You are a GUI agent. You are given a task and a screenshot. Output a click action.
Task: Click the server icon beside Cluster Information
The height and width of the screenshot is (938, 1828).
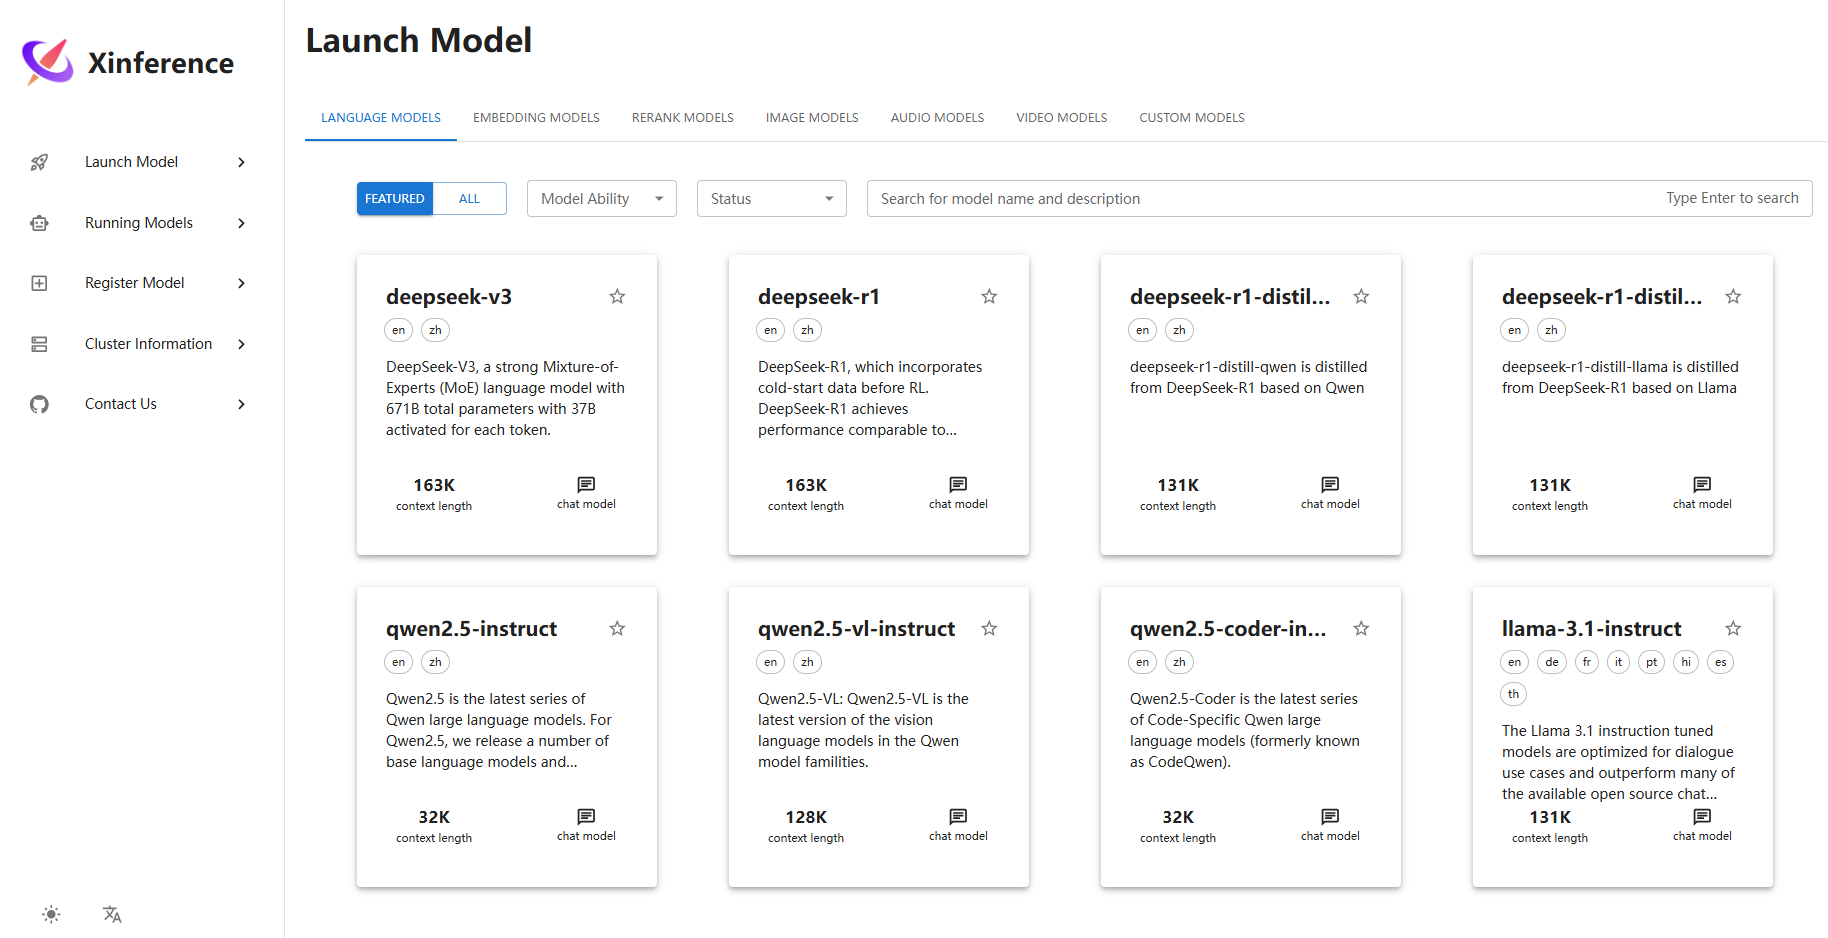tap(39, 344)
